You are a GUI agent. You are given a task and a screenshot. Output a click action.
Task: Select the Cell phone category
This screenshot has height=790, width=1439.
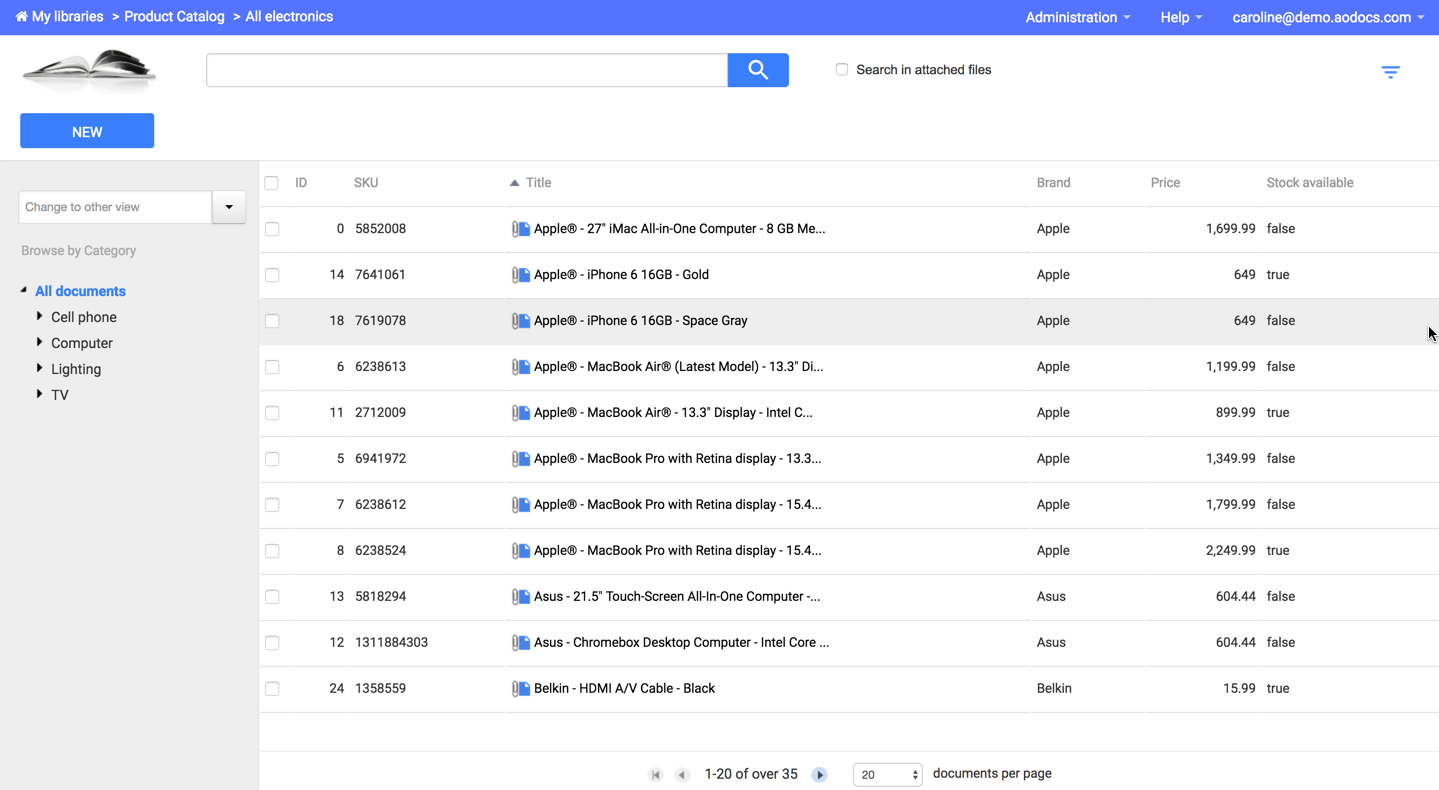(84, 317)
